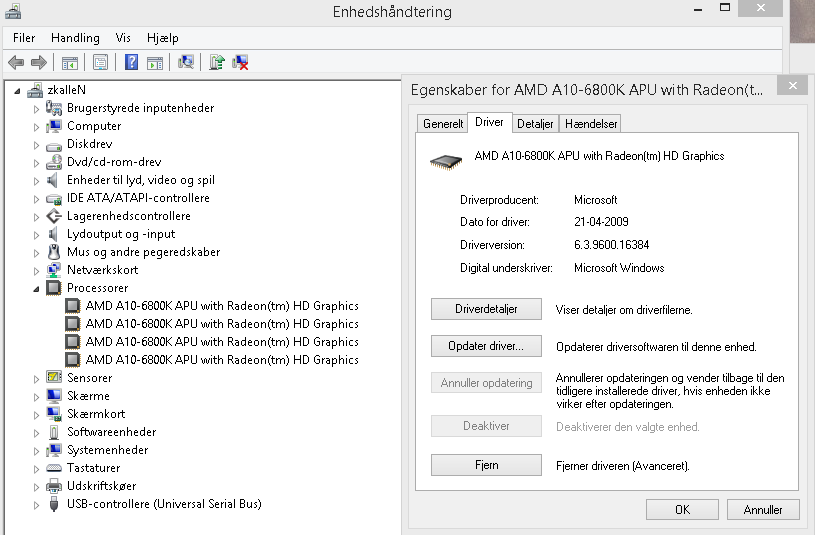Viewport: 815px width, 535px height.
Task: Open the Properties sheet toolbar icon
Action: (x=100, y=63)
